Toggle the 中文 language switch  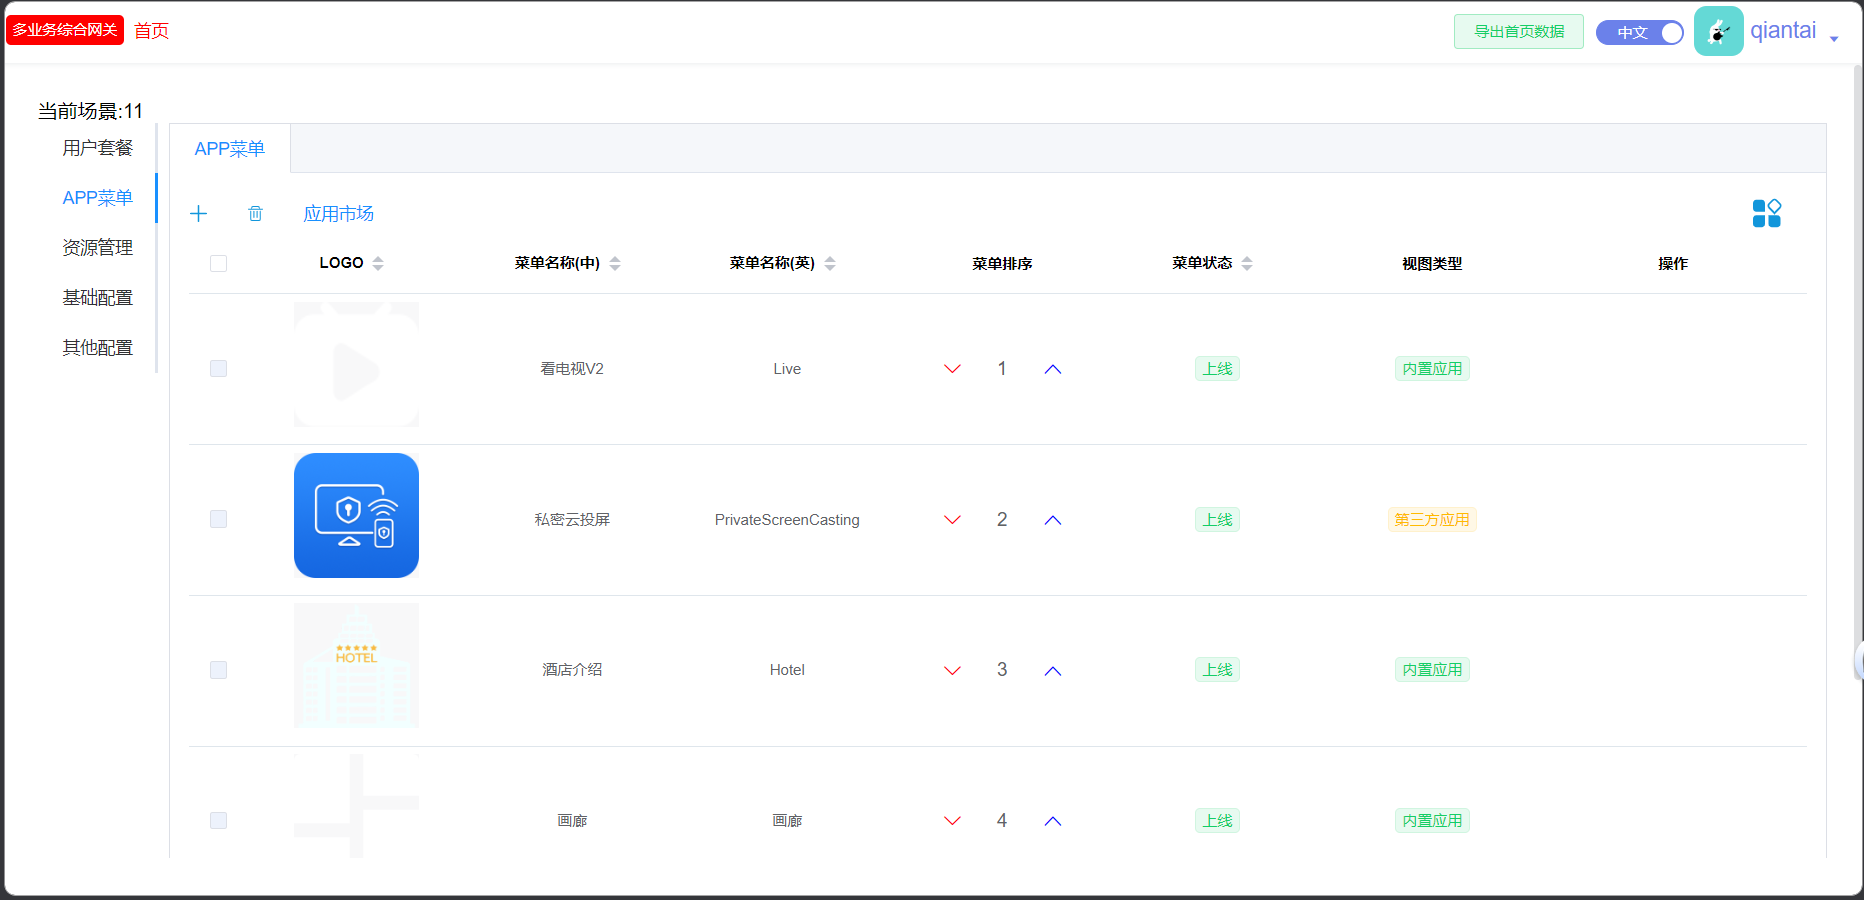pyautogui.click(x=1639, y=33)
